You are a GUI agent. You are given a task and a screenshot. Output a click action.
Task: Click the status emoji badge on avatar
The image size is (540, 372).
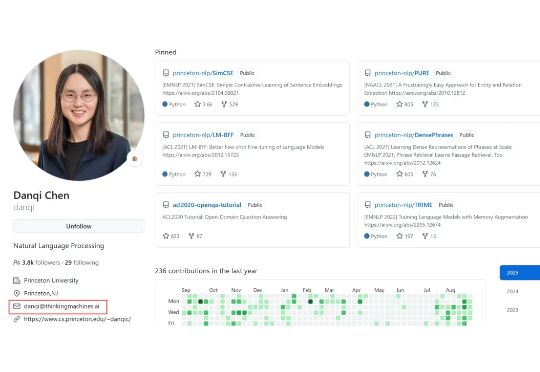pyautogui.click(x=135, y=158)
